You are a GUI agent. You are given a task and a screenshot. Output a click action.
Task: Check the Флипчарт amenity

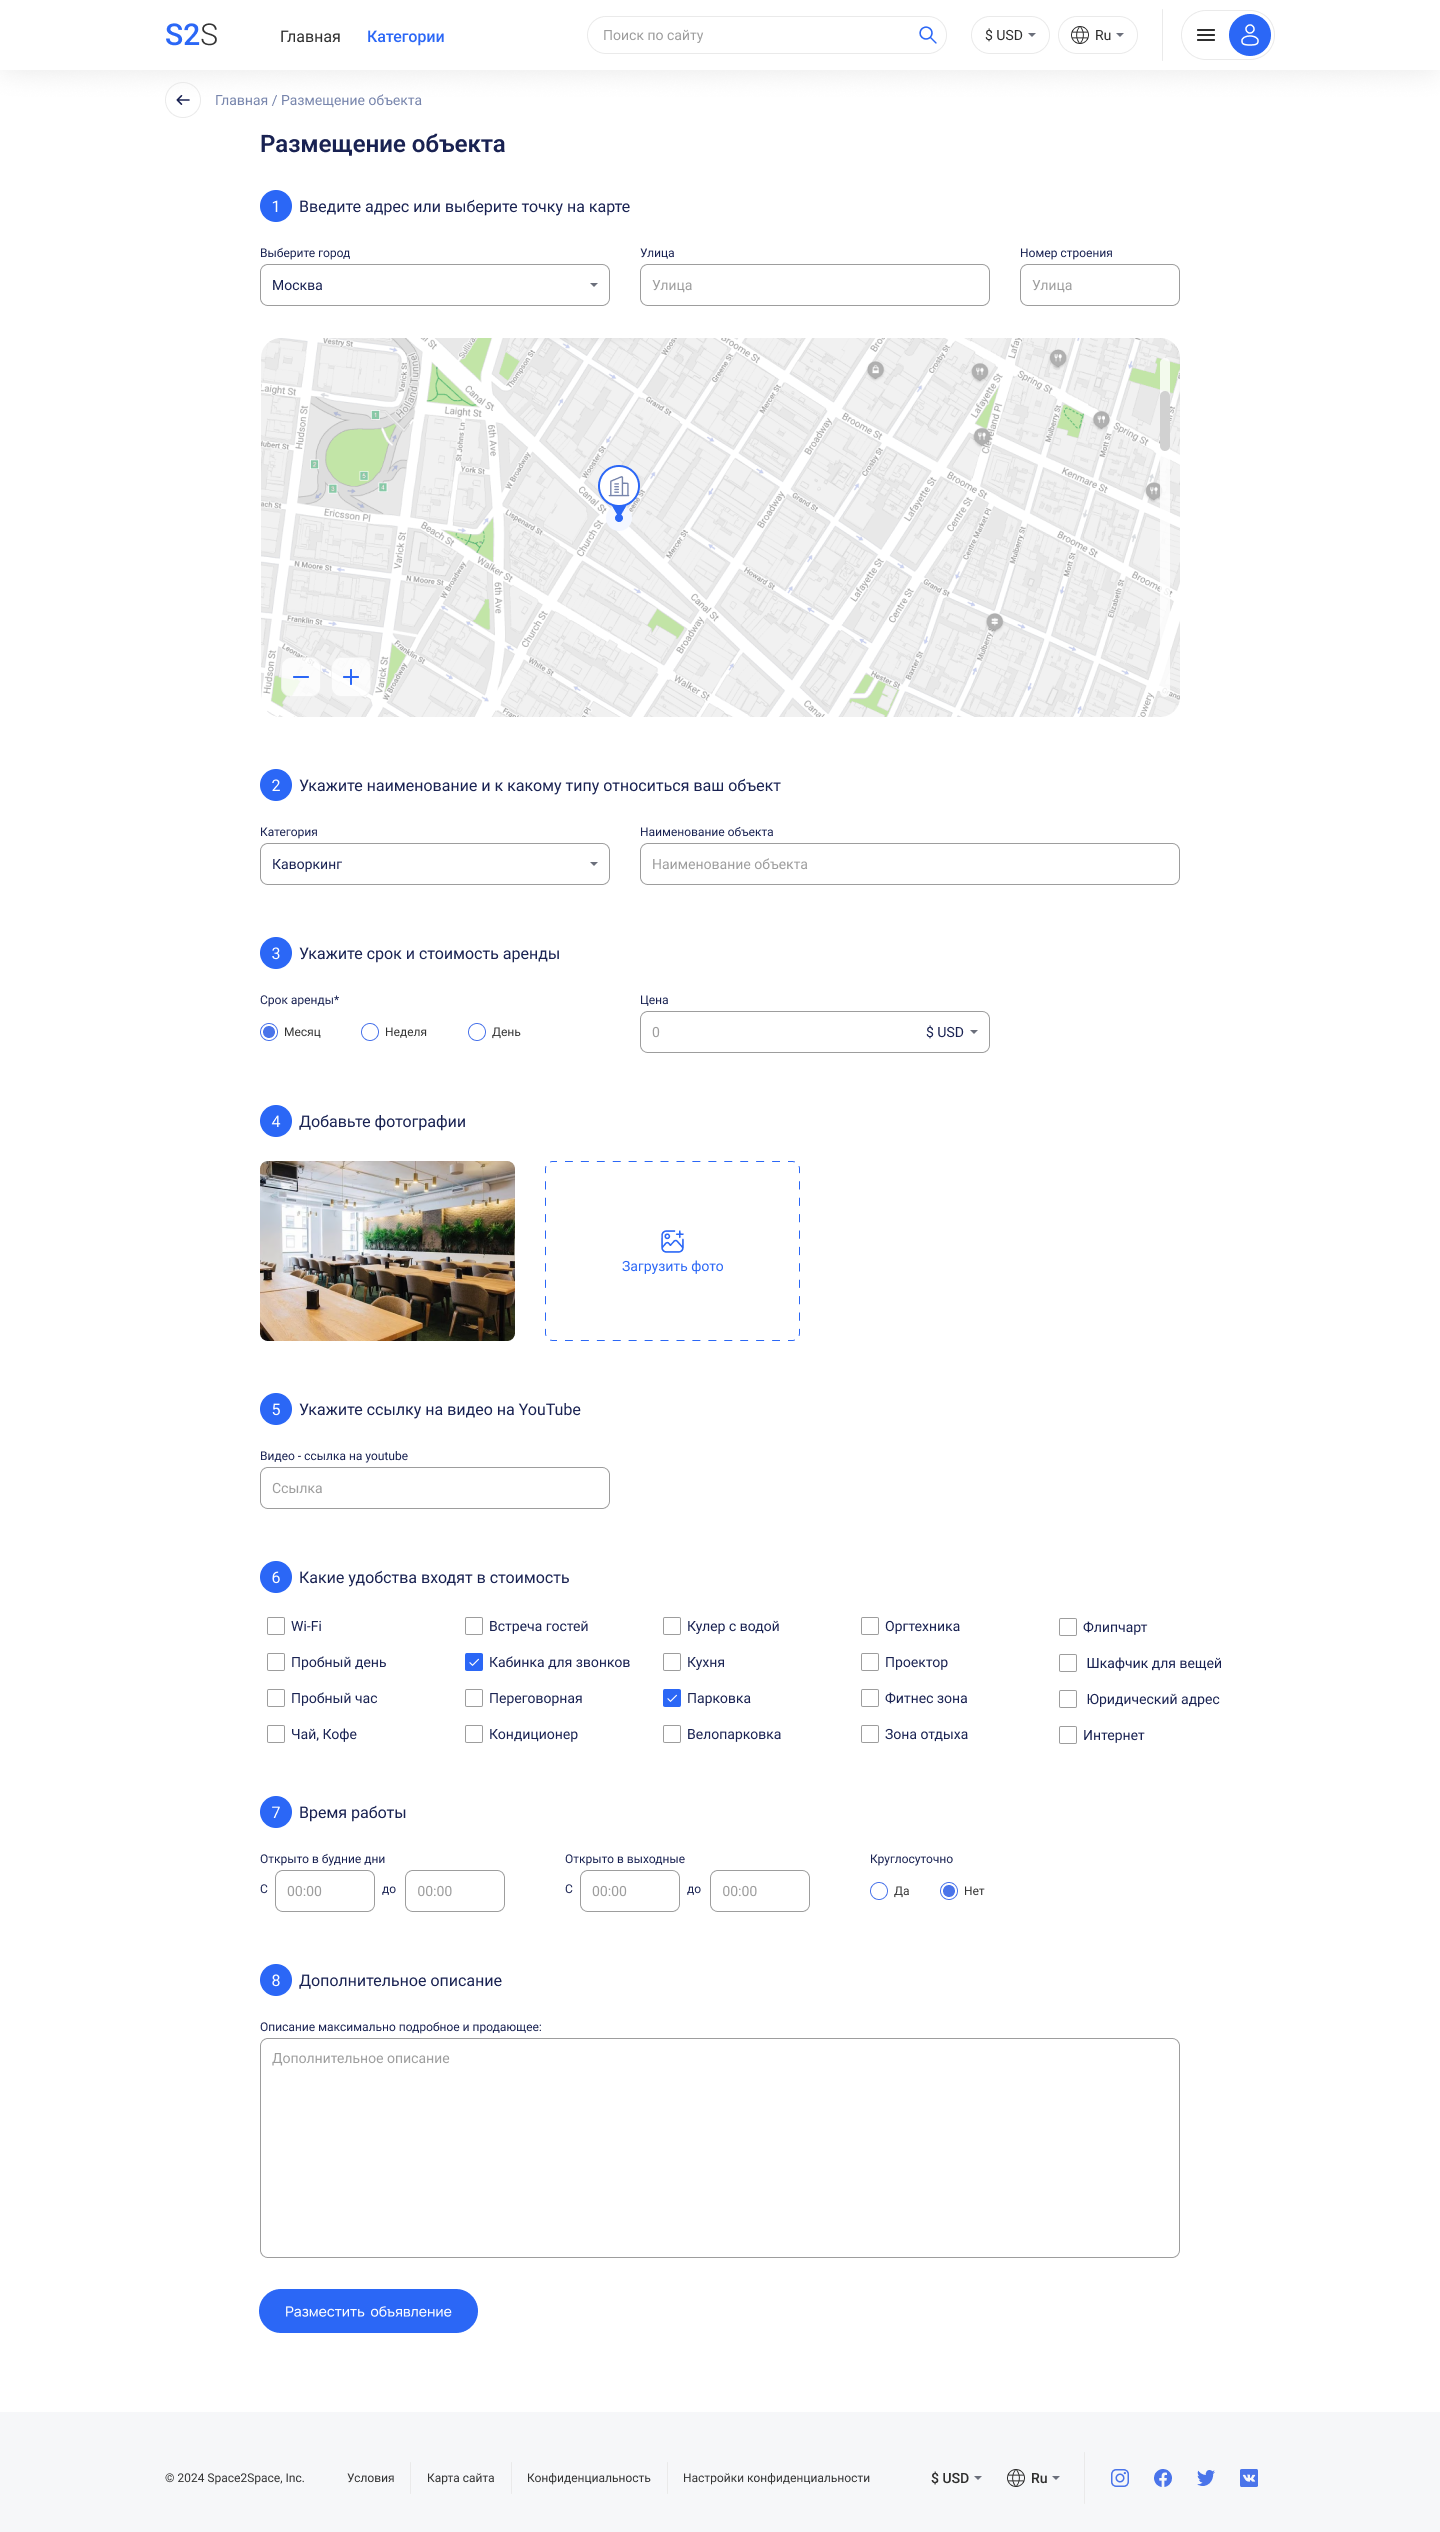click(x=1068, y=1627)
